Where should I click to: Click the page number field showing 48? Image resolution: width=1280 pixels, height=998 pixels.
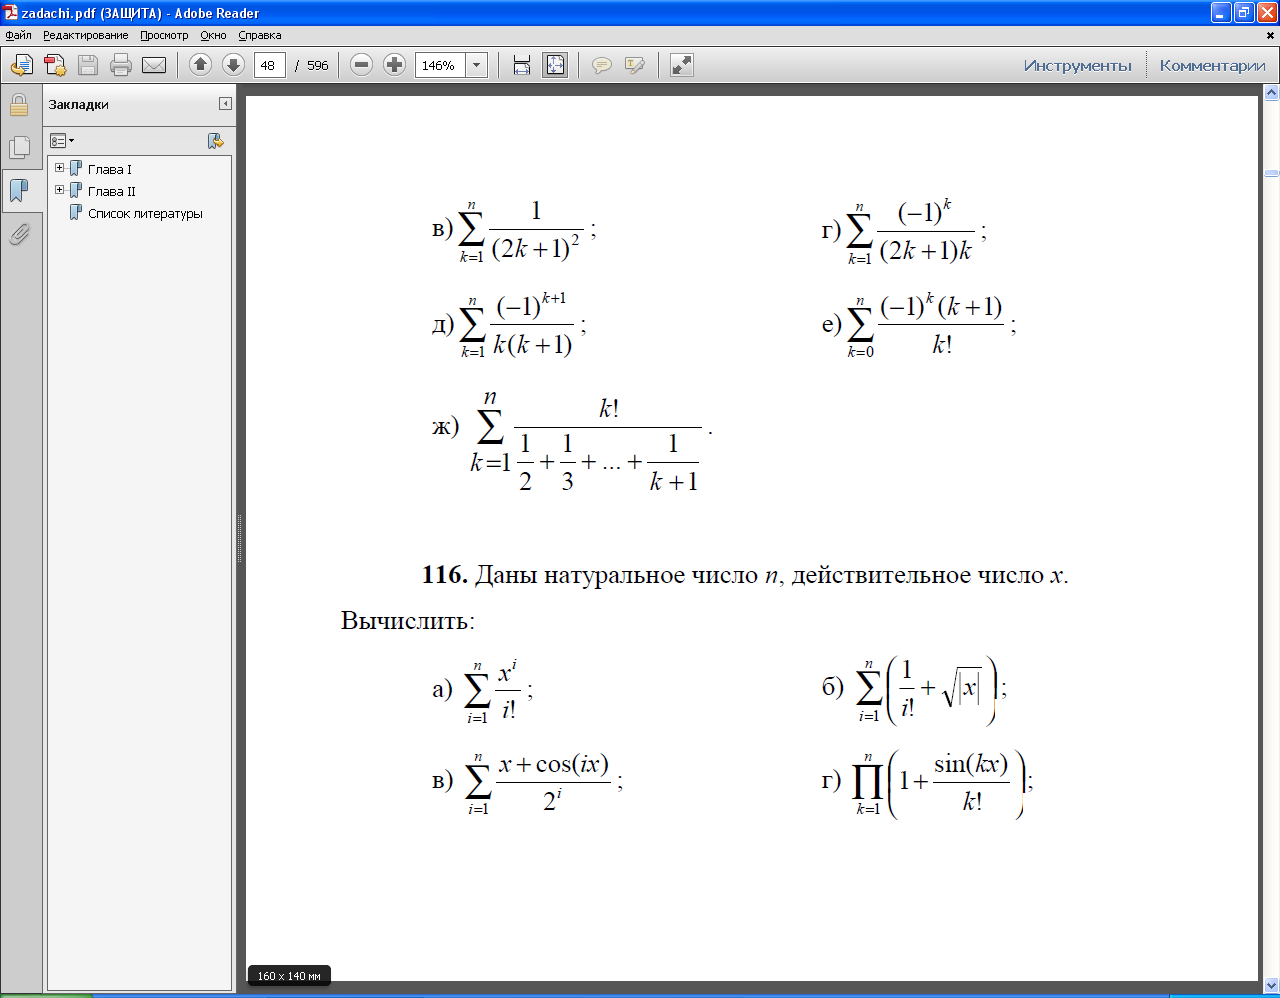pyautogui.click(x=270, y=65)
